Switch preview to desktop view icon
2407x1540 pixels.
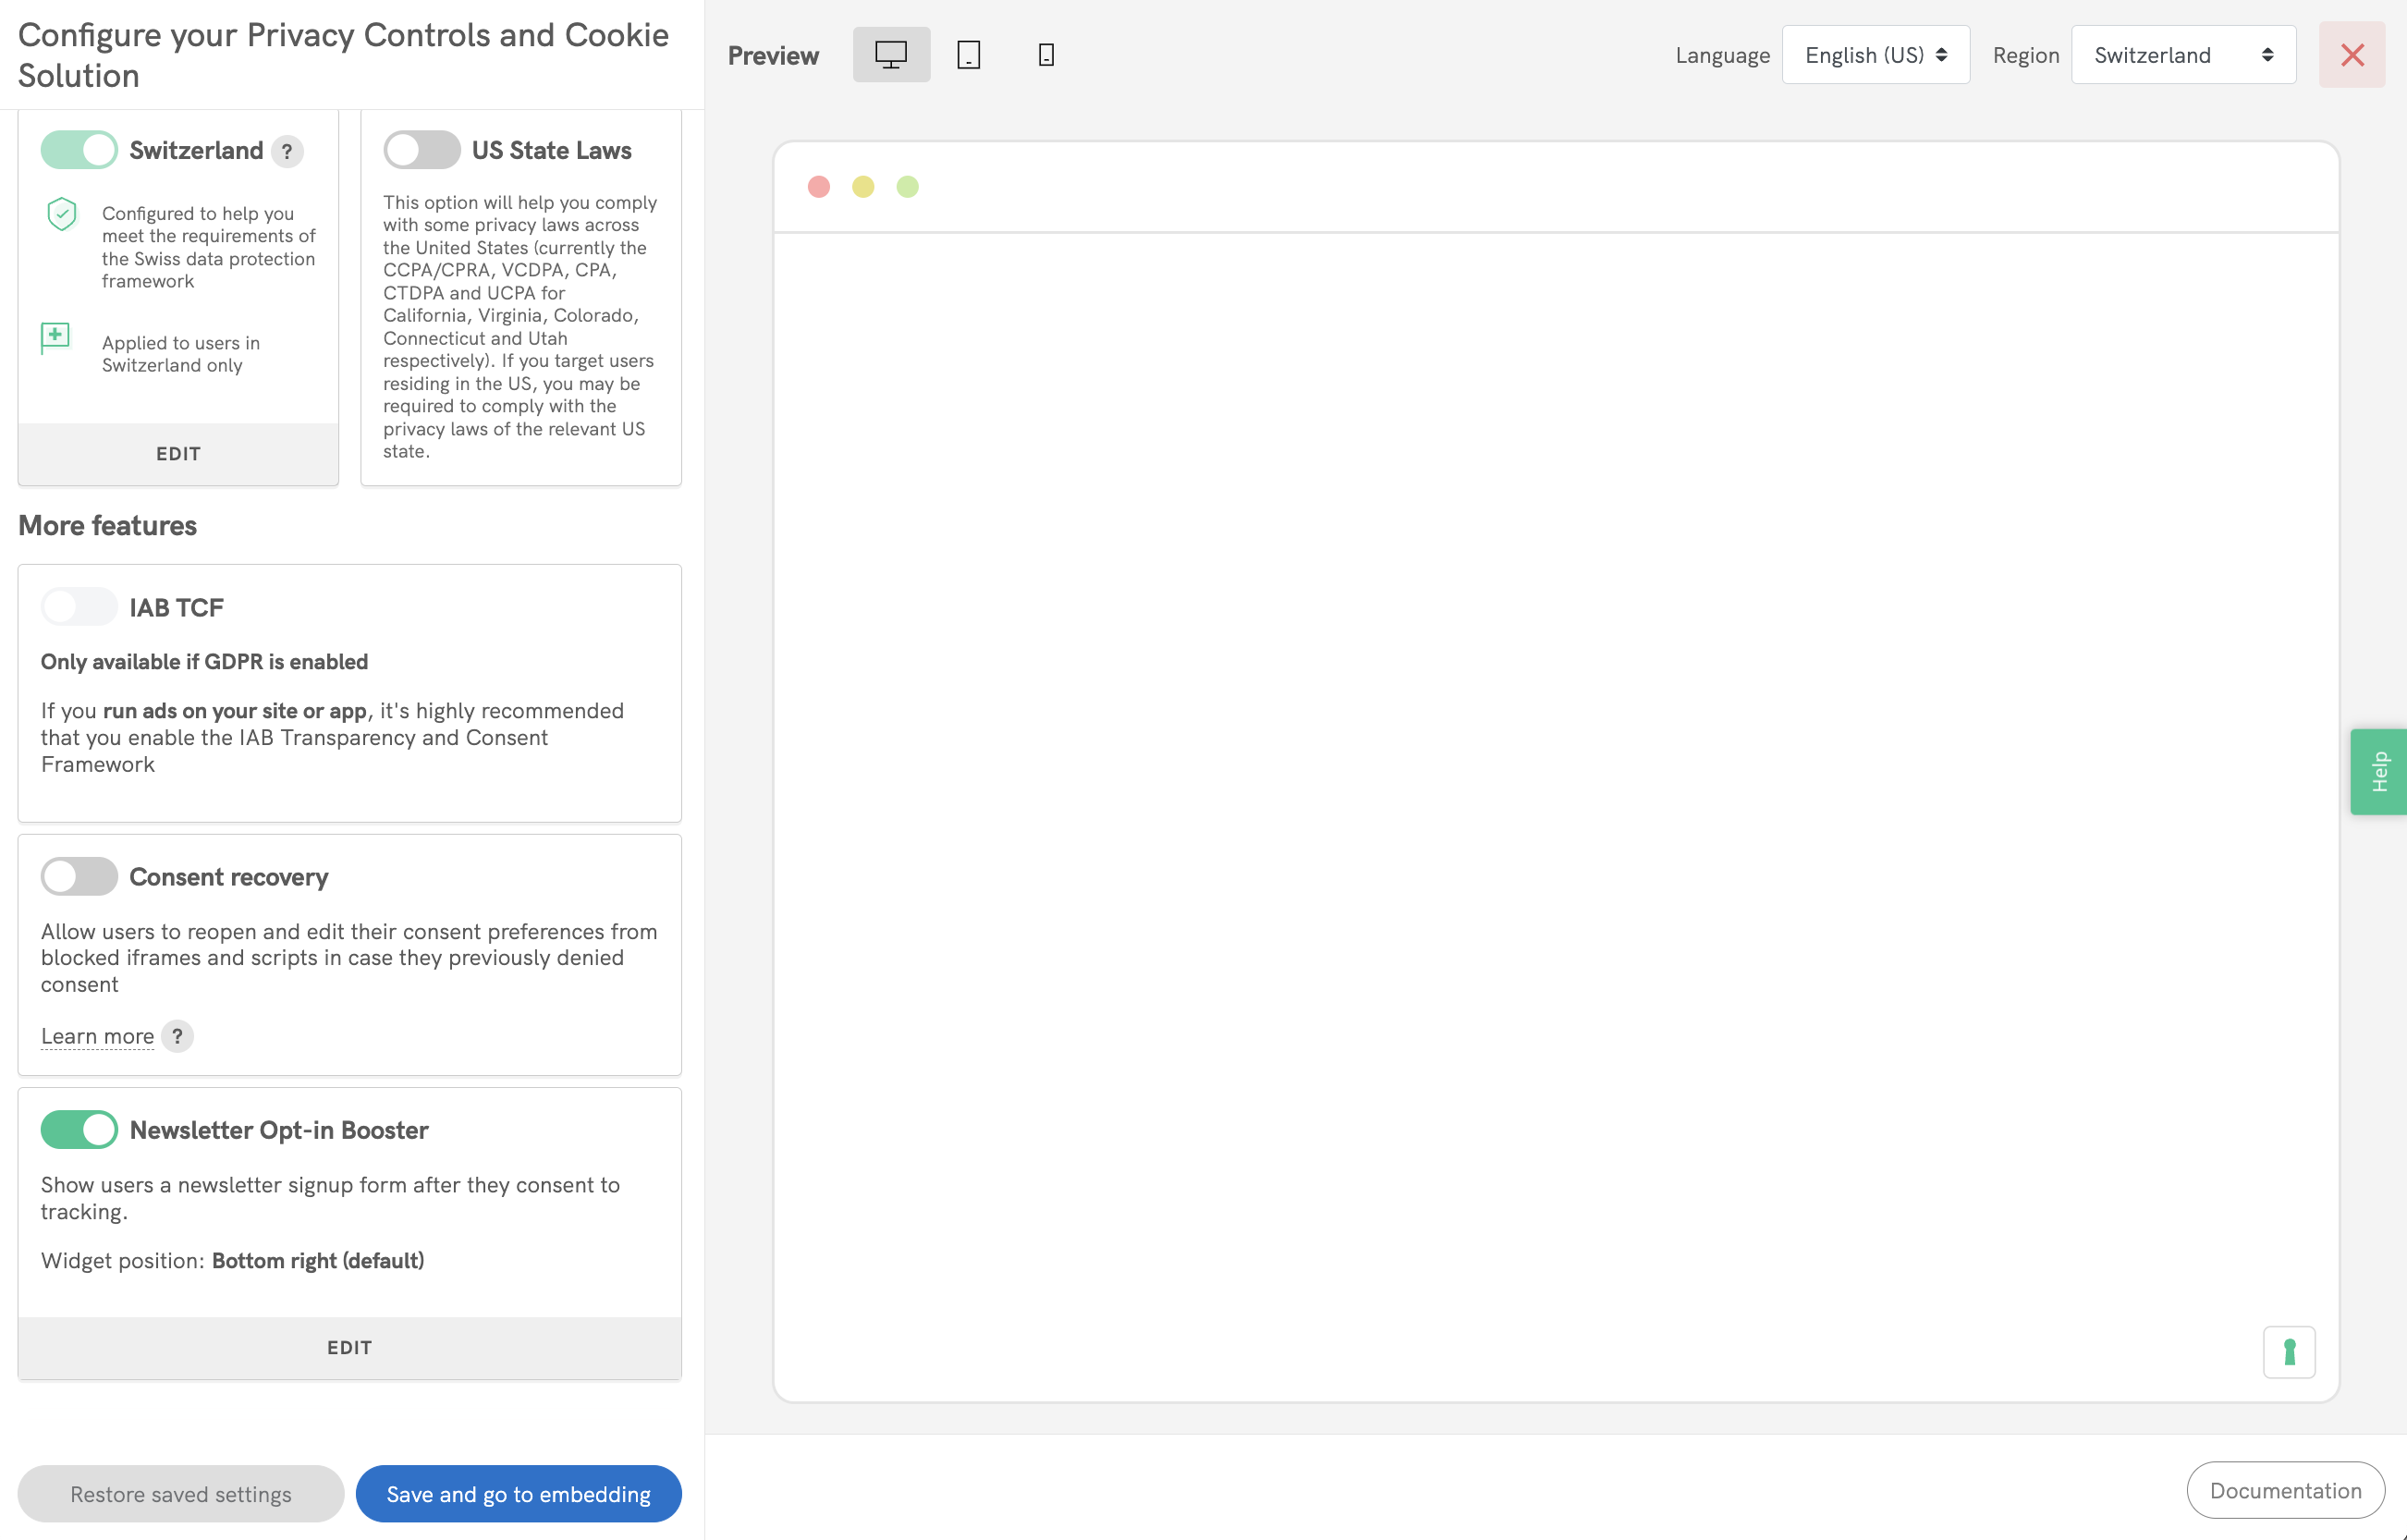(890, 55)
